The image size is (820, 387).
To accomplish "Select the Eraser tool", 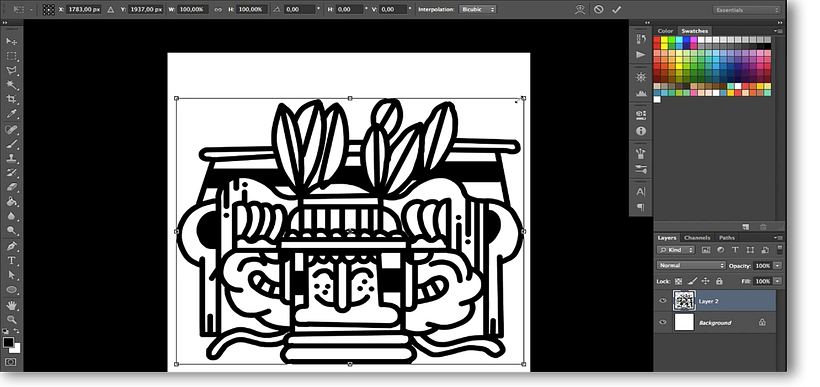I will (x=12, y=187).
